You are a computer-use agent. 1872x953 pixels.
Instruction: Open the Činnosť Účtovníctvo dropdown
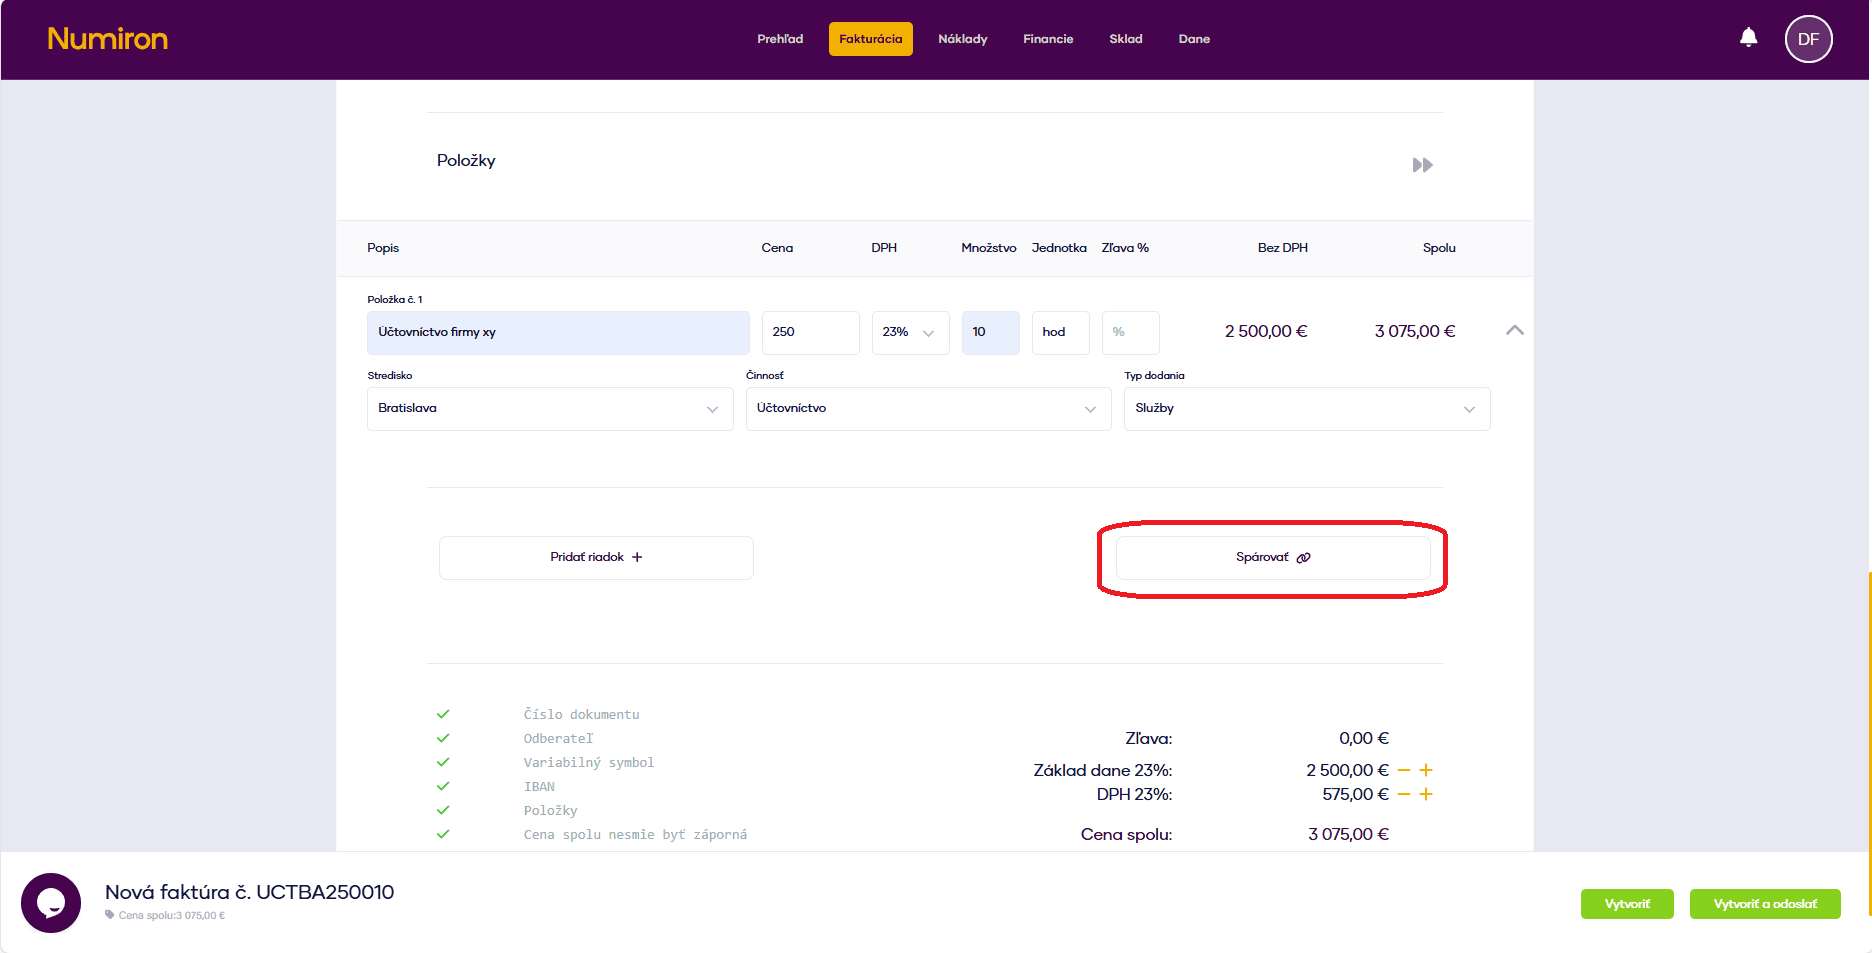tap(928, 409)
